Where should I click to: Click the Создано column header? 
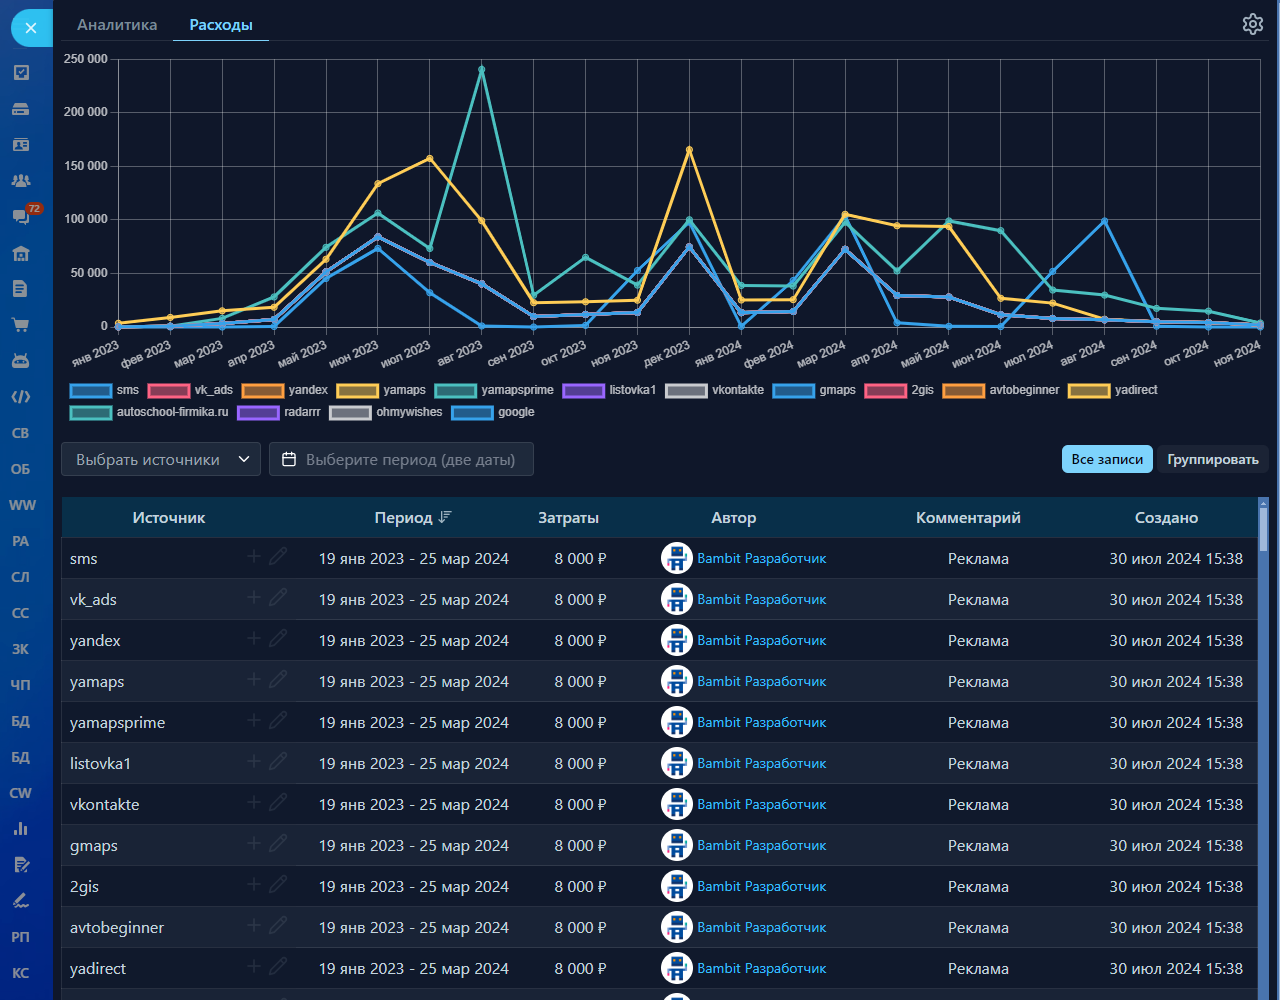click(x=1166, y=517)
